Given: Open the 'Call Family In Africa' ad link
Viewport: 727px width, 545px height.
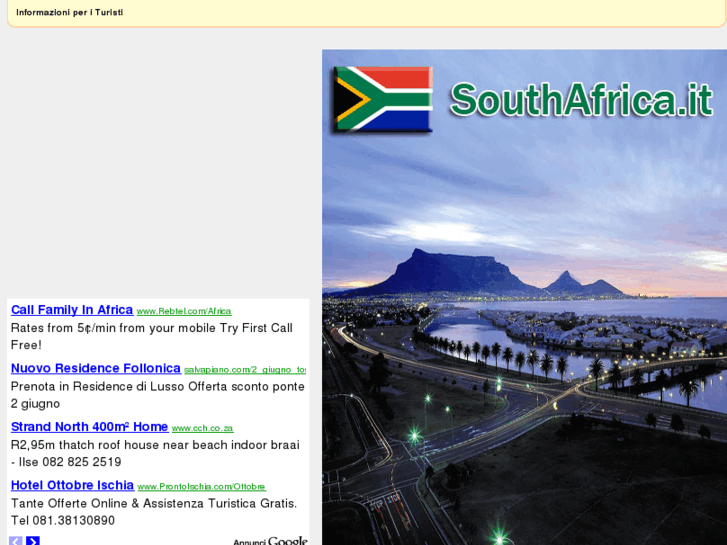Looking at the screenshot, I should (72, 310).
